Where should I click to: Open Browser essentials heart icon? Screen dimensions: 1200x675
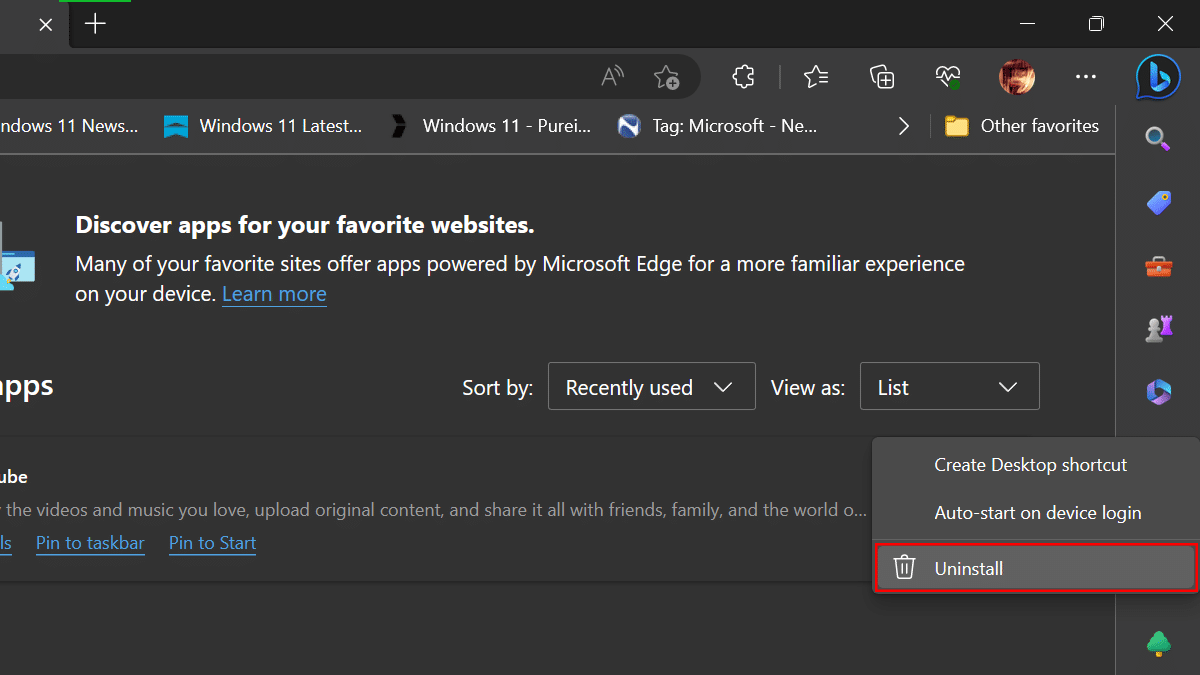(947, 77)
